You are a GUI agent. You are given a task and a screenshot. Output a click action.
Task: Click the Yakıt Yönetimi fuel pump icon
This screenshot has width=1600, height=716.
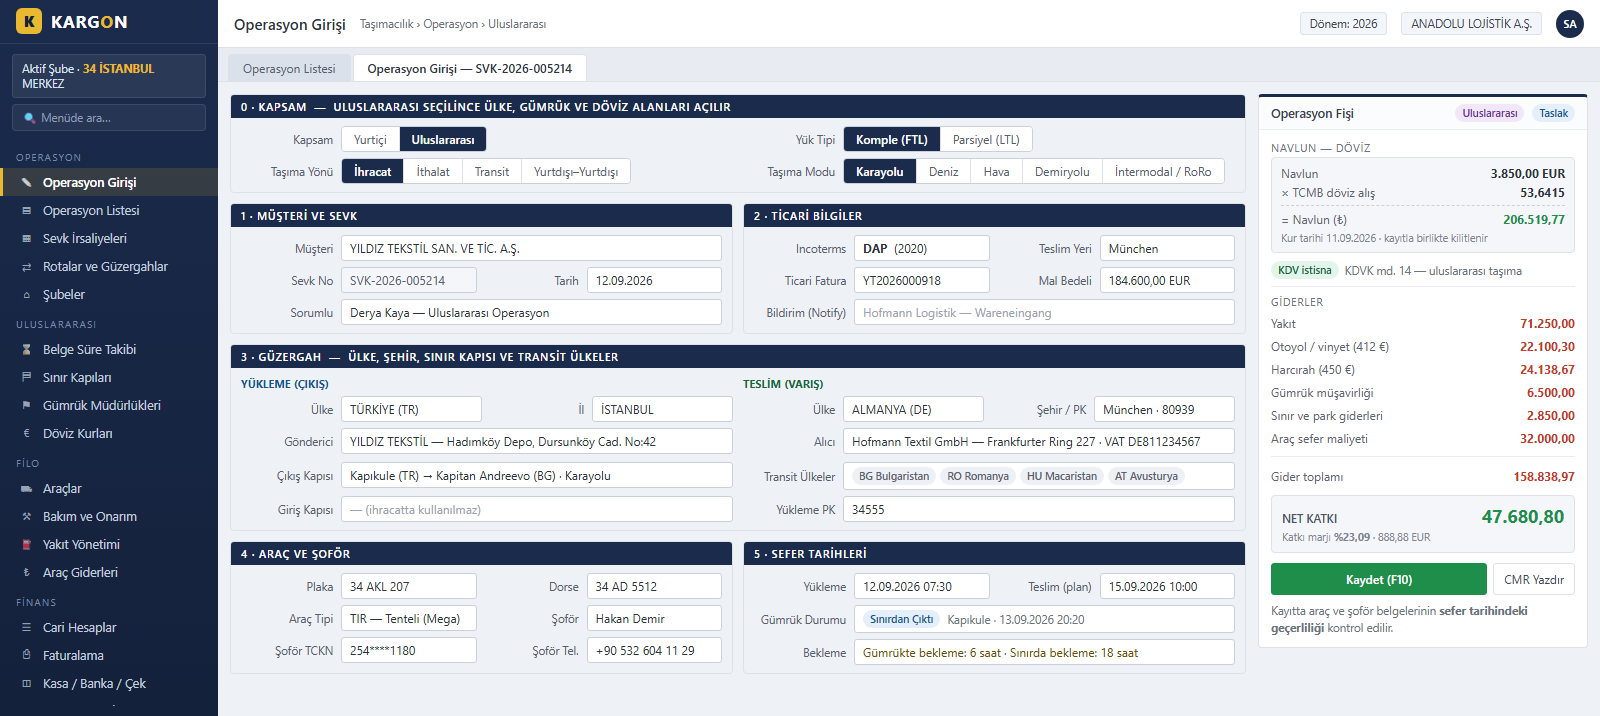click(27, 544)
